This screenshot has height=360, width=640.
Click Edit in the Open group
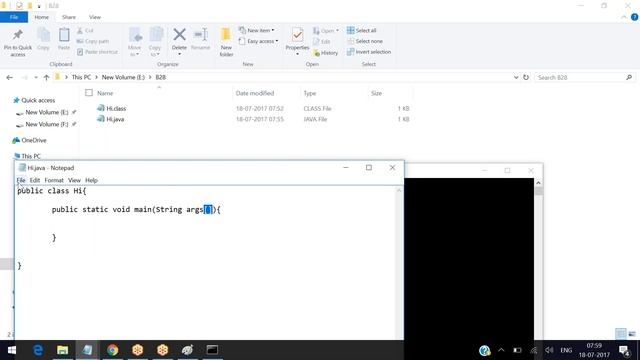322,42
